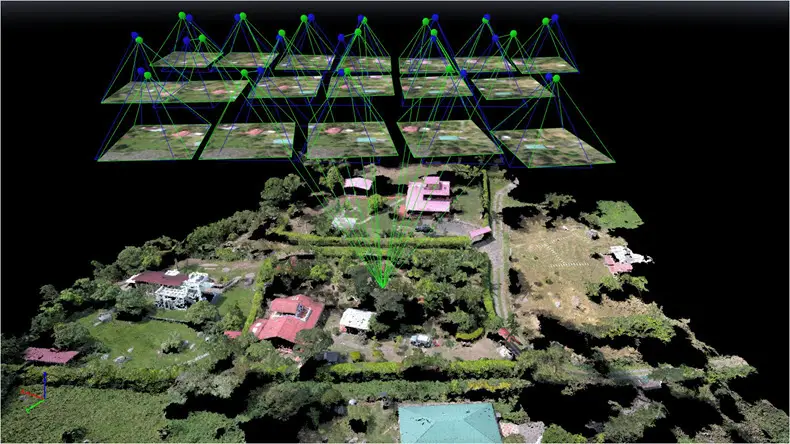Select the white vehicle parked on dirt lot
The image size is (790, 444).
click(x=420, y=340)
